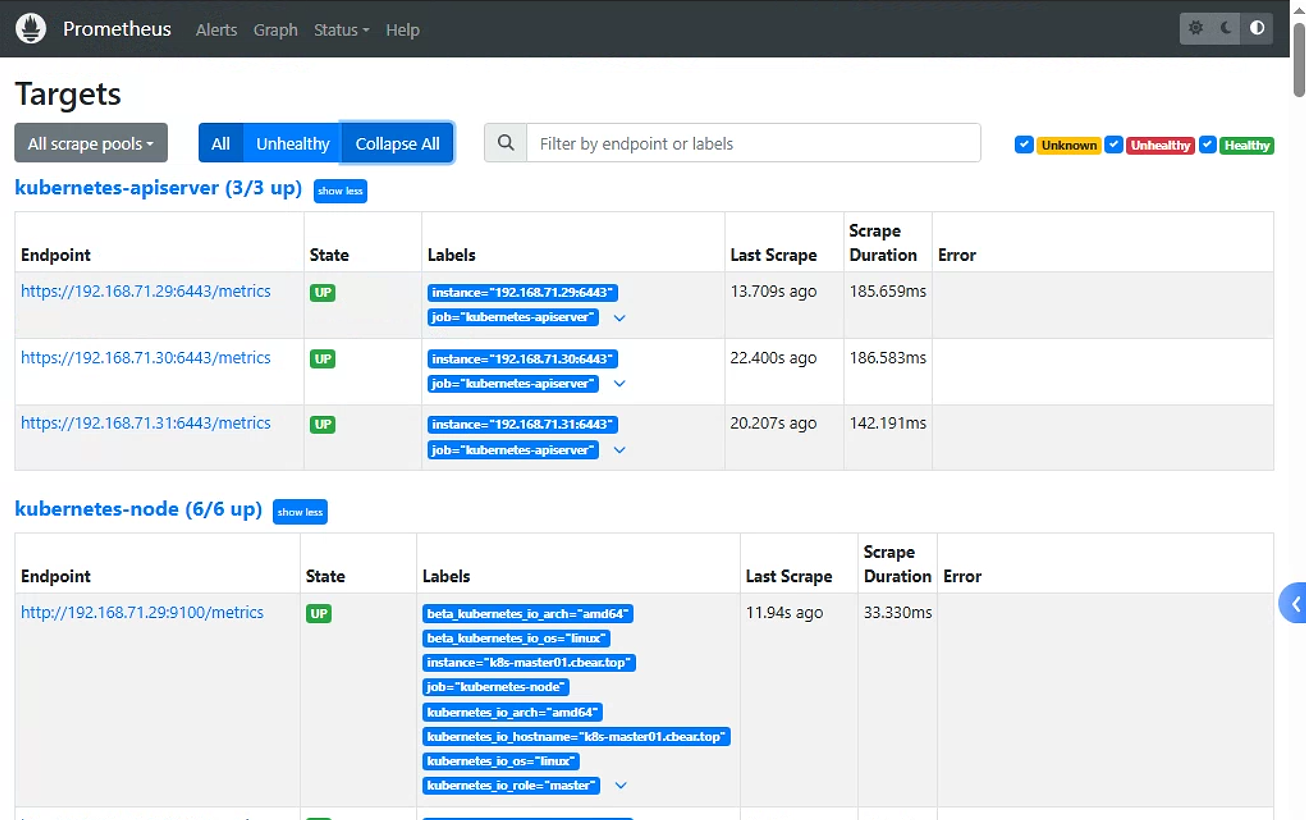Image resolution: width=1306 pixels, height=820 pixels.
Task: Click the magnifier search icon
Action: (x=506, y=143)
